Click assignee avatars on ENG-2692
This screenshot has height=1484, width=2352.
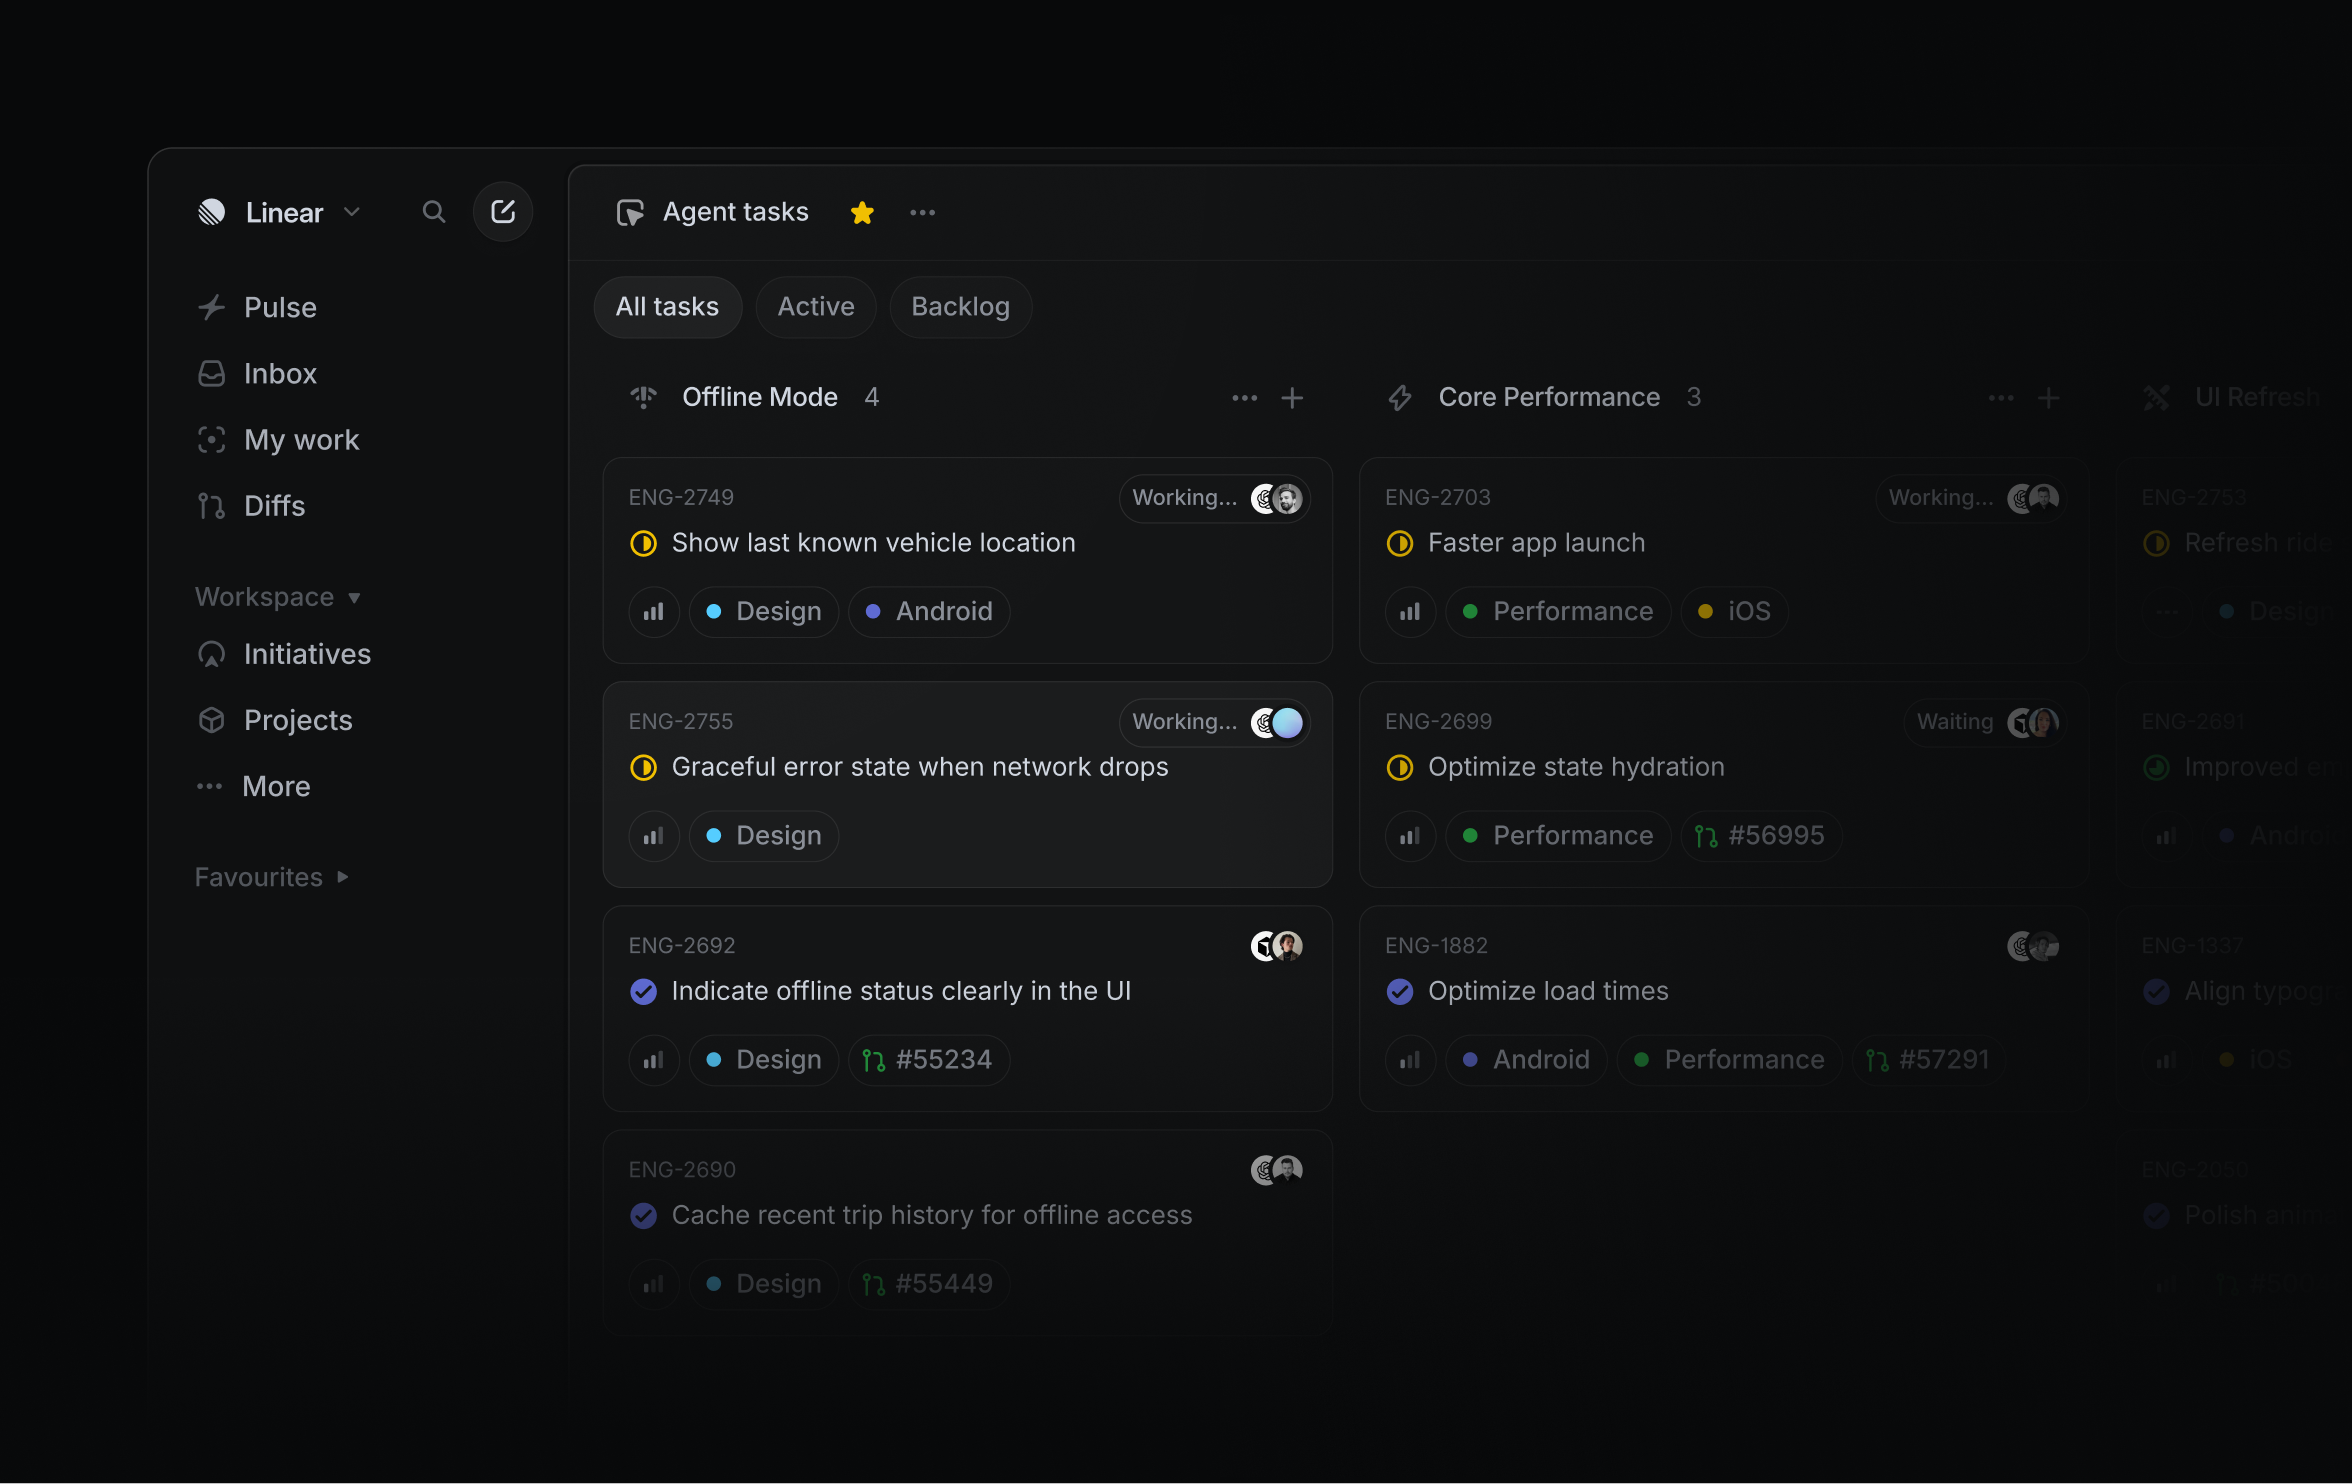1277,946
